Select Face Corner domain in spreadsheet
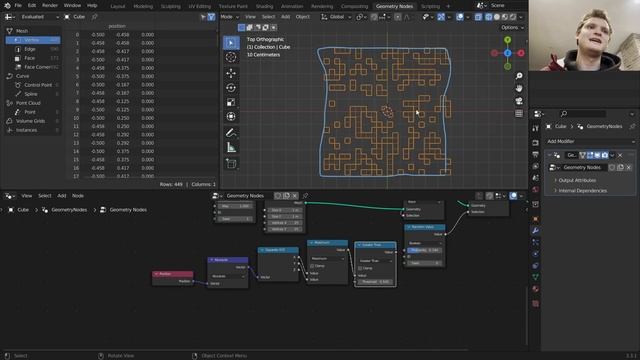The height and width of the screenshot is (360, 640). pos(33,67)
